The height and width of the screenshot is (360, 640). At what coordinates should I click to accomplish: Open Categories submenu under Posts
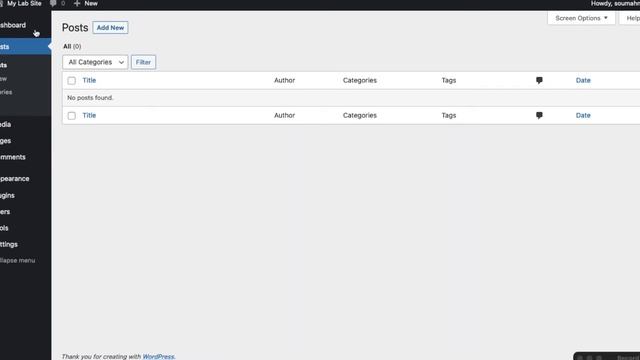click(6, 92)
